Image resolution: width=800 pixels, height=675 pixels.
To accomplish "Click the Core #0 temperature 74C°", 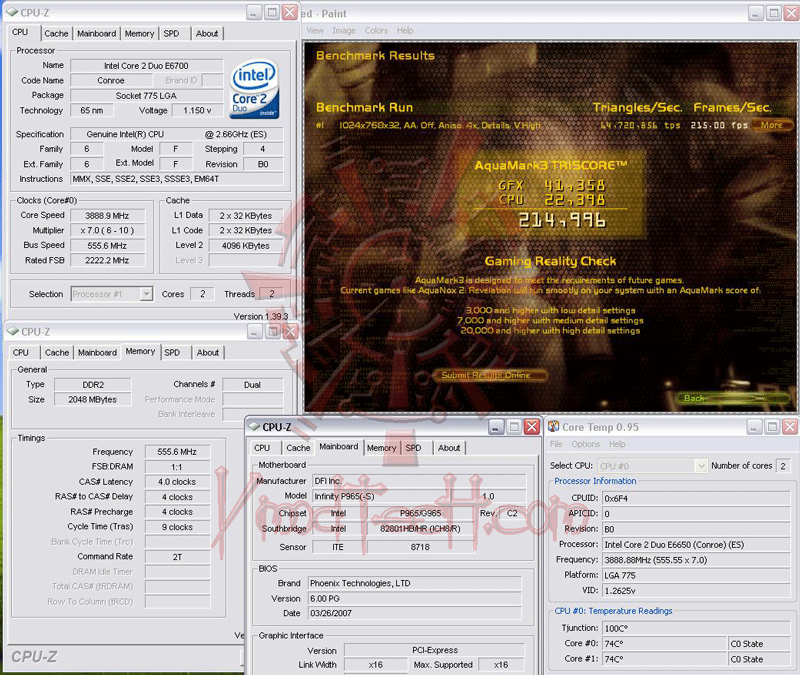I will [x=664, y=644].
